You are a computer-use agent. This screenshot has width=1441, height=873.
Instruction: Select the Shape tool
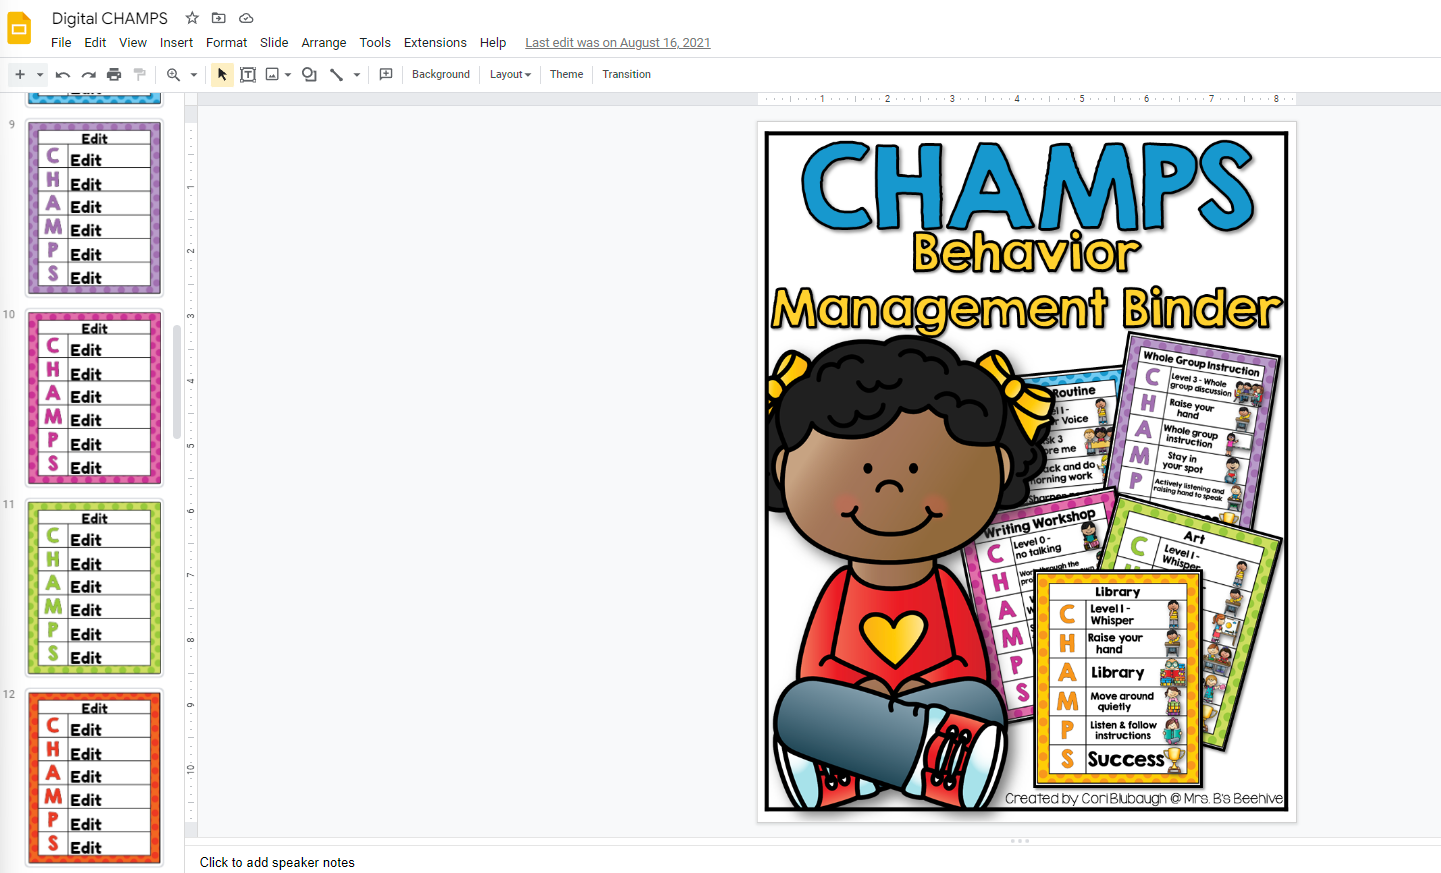tap(309, 74)
